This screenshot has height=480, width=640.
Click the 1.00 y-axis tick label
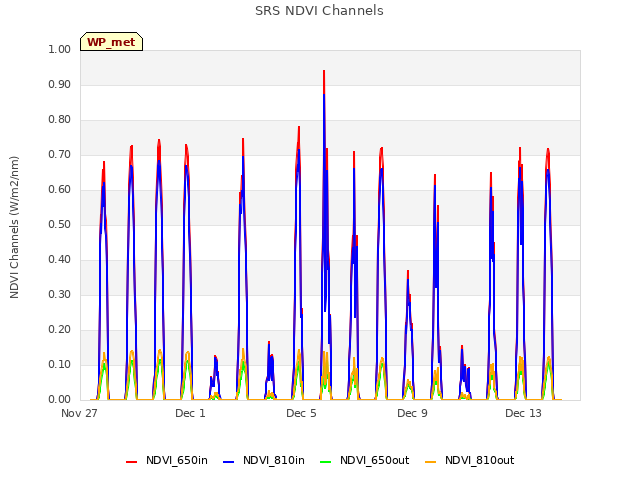(60, 49)
